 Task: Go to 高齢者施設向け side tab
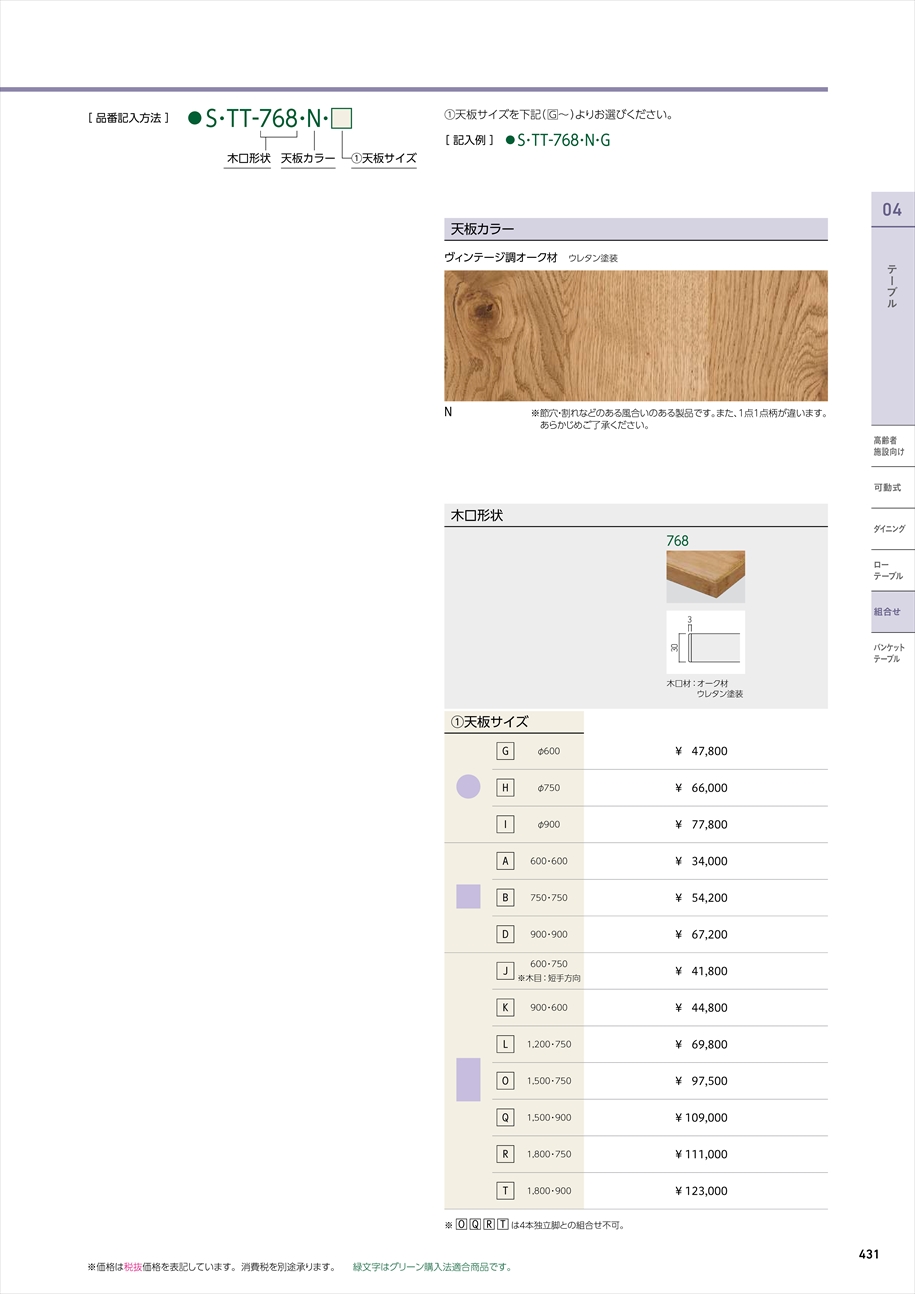[x=888, y=446]
